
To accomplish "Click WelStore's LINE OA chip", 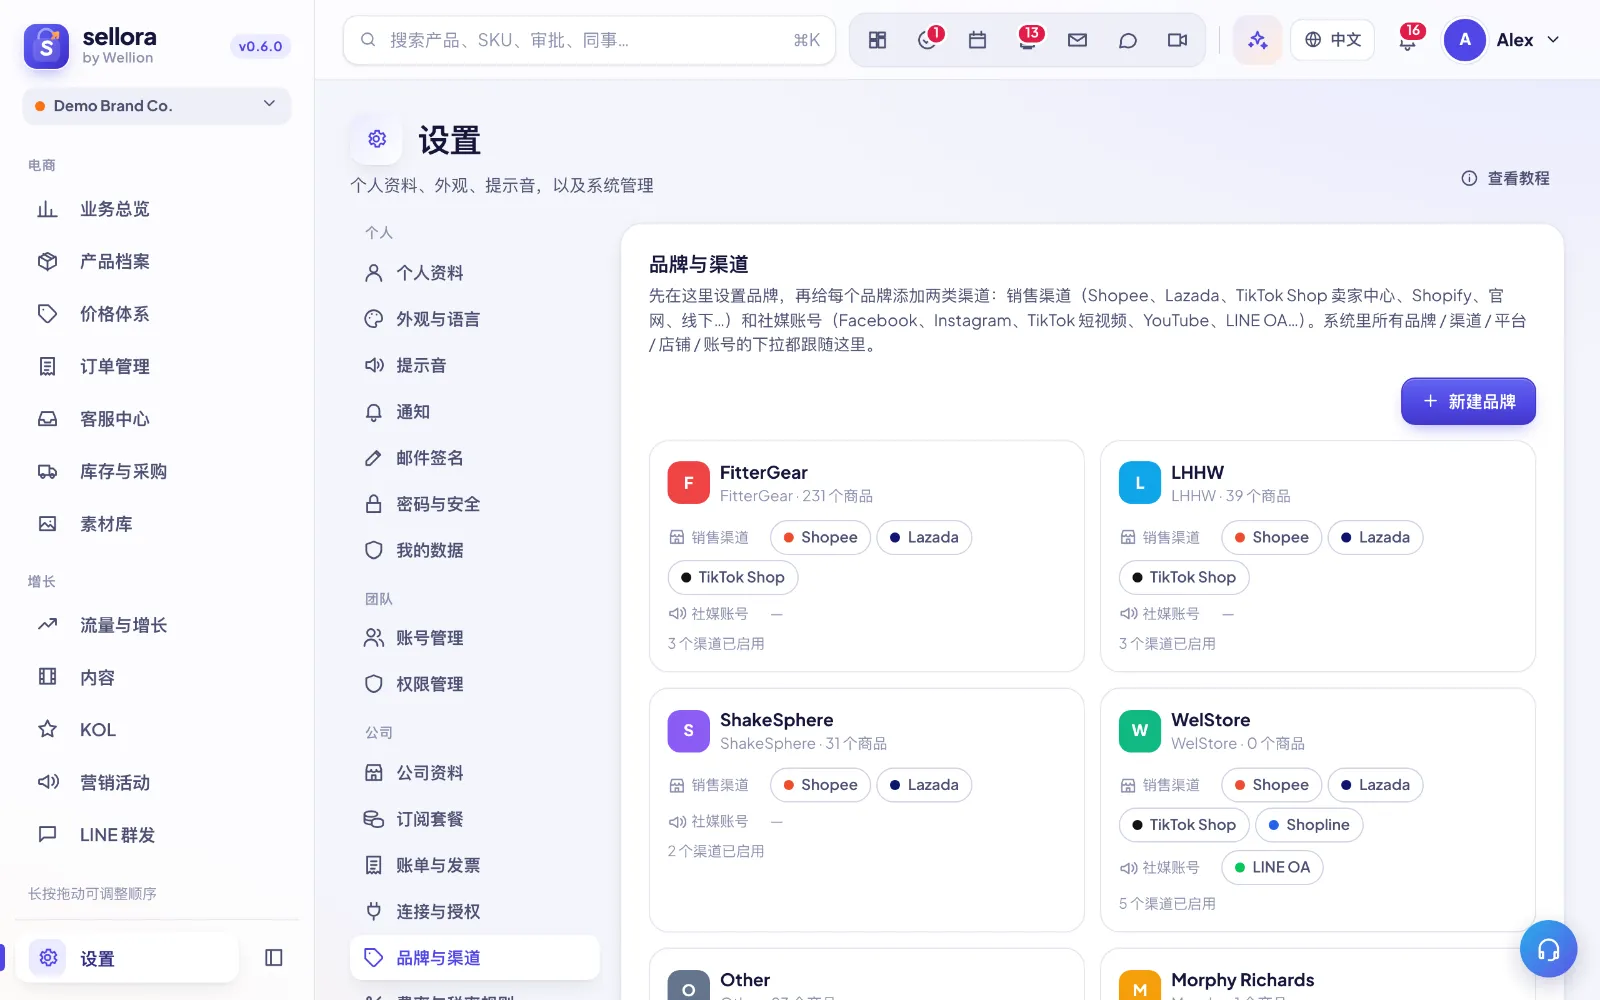I will tap(1272, 867).
